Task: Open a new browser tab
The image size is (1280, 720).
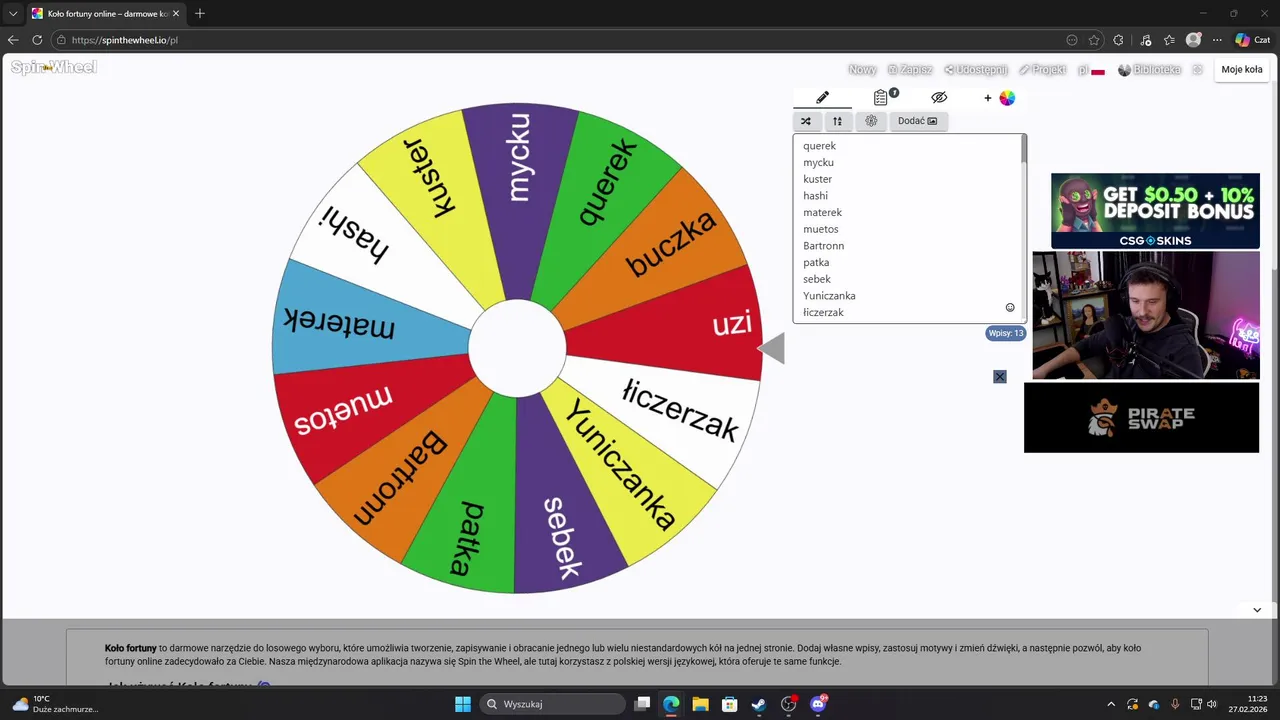Action: click(x=200, y=14)
